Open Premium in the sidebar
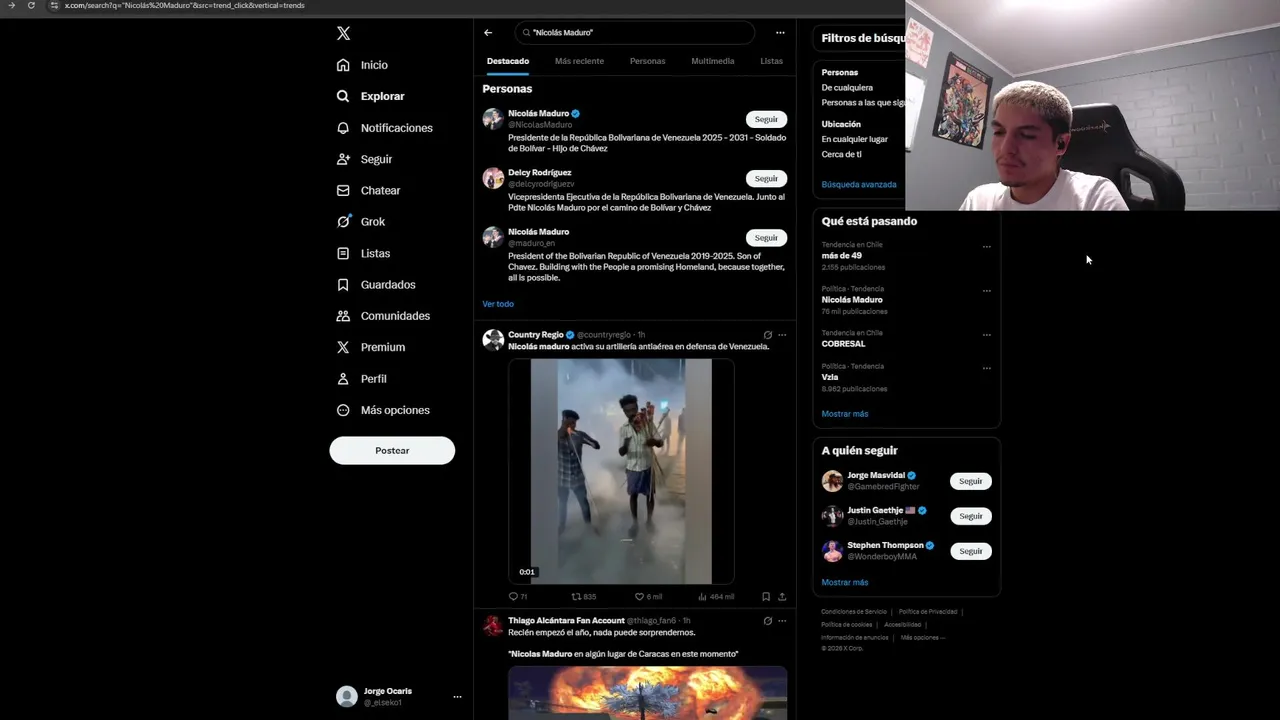Screen dimensions: 1280x720 point(370,347)
